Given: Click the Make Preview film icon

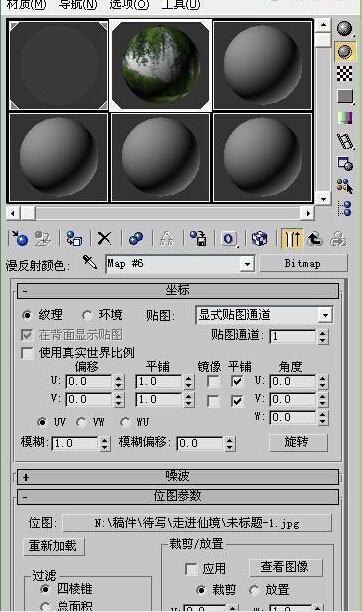Looking at the screenshot, I should 345,141.
